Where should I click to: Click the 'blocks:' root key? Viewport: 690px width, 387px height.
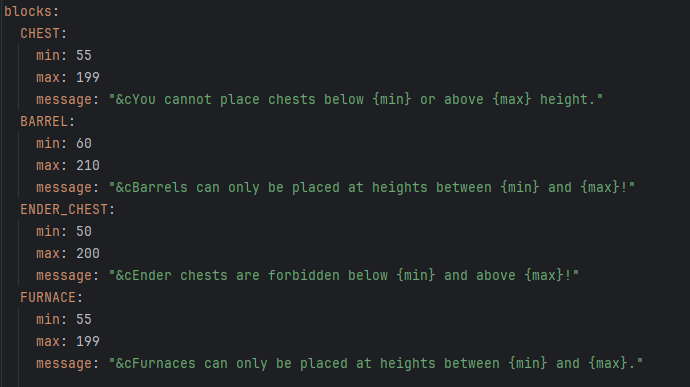click(31, 11)
